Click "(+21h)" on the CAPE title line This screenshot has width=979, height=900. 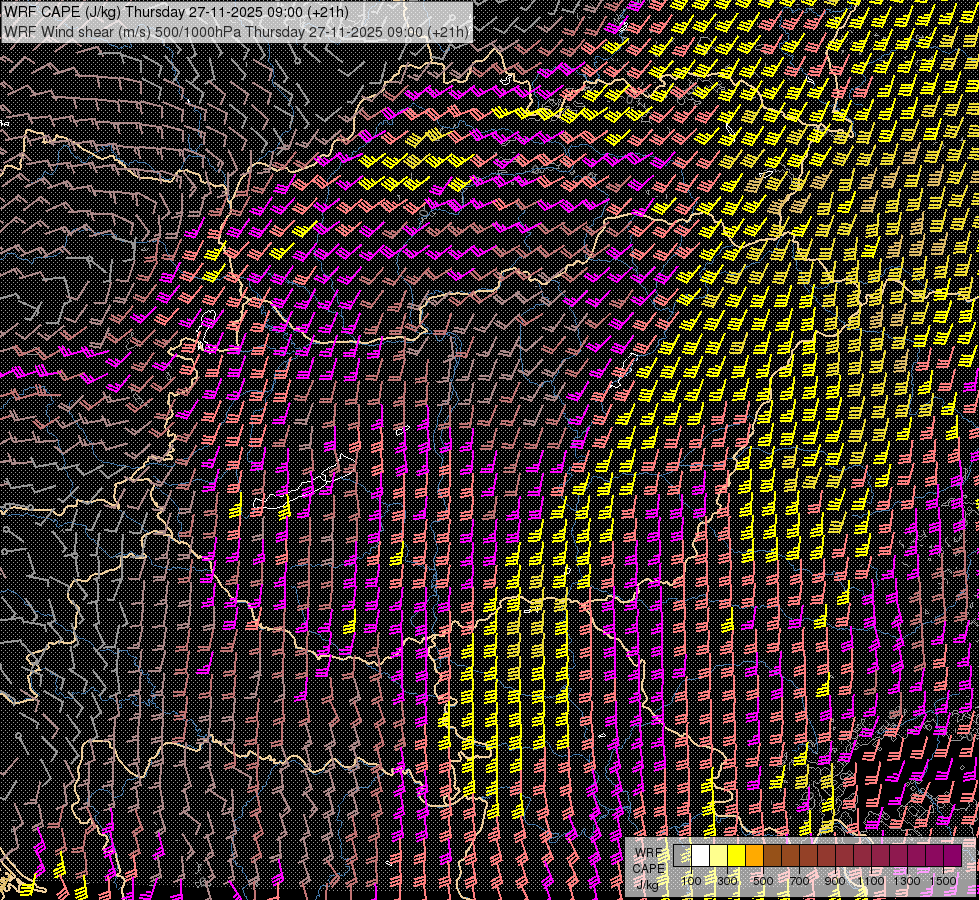click(x=327, y=12)
